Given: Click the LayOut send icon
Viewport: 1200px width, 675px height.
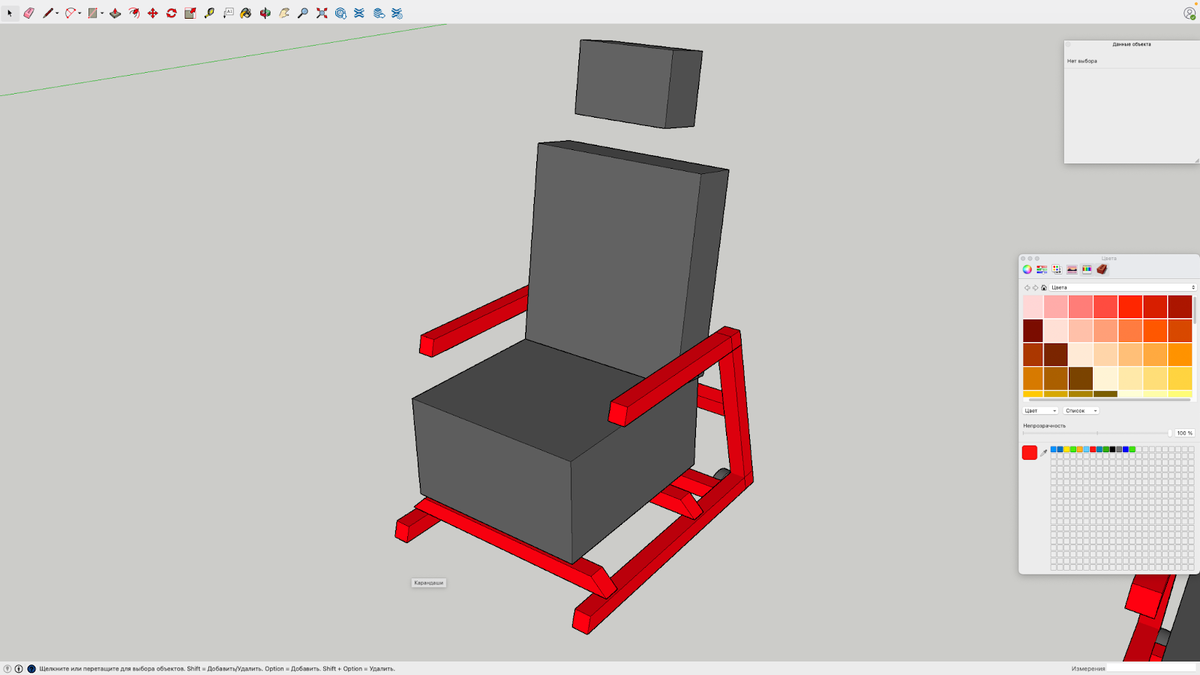Looking at the screenshot, I should pyautogui.click(x=378, y=13).
